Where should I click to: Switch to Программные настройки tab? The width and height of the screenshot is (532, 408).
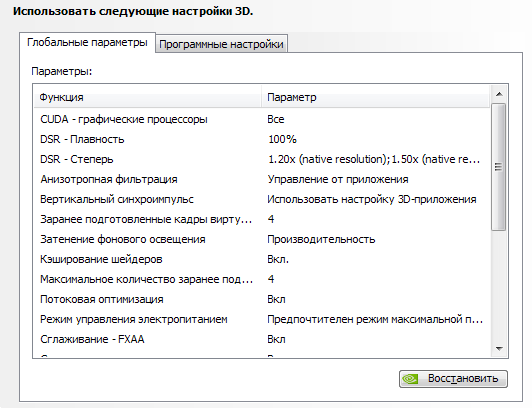coord(221,44)
